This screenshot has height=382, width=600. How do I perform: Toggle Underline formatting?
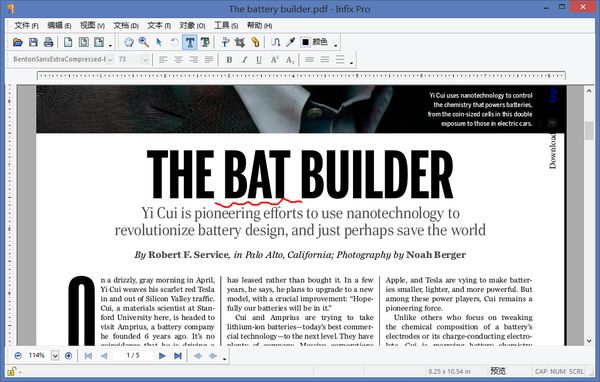(259, 60)
